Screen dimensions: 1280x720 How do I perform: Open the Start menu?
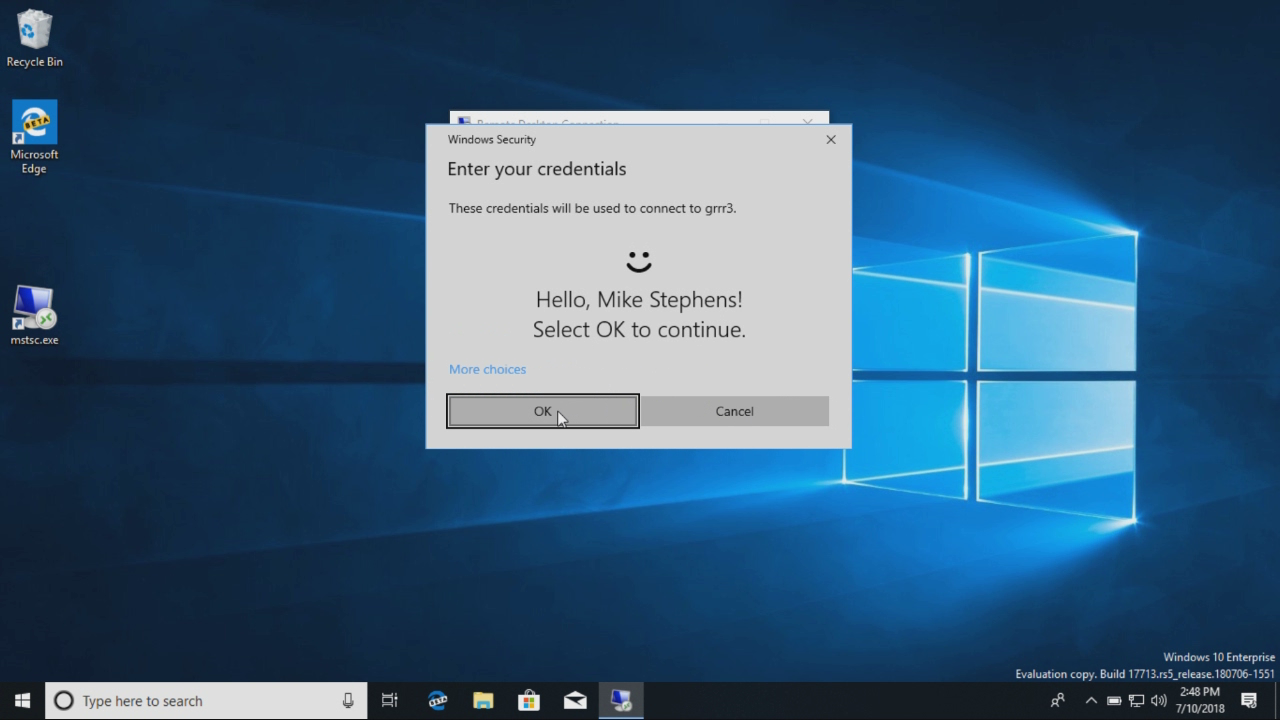(20, 700)
